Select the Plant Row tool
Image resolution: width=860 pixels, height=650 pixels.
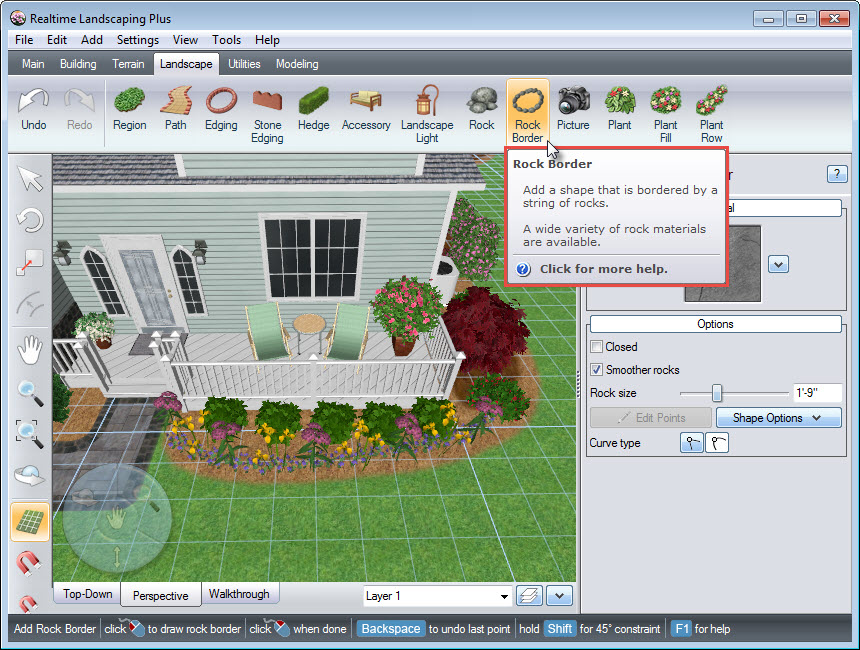click(x=711, y=115)
